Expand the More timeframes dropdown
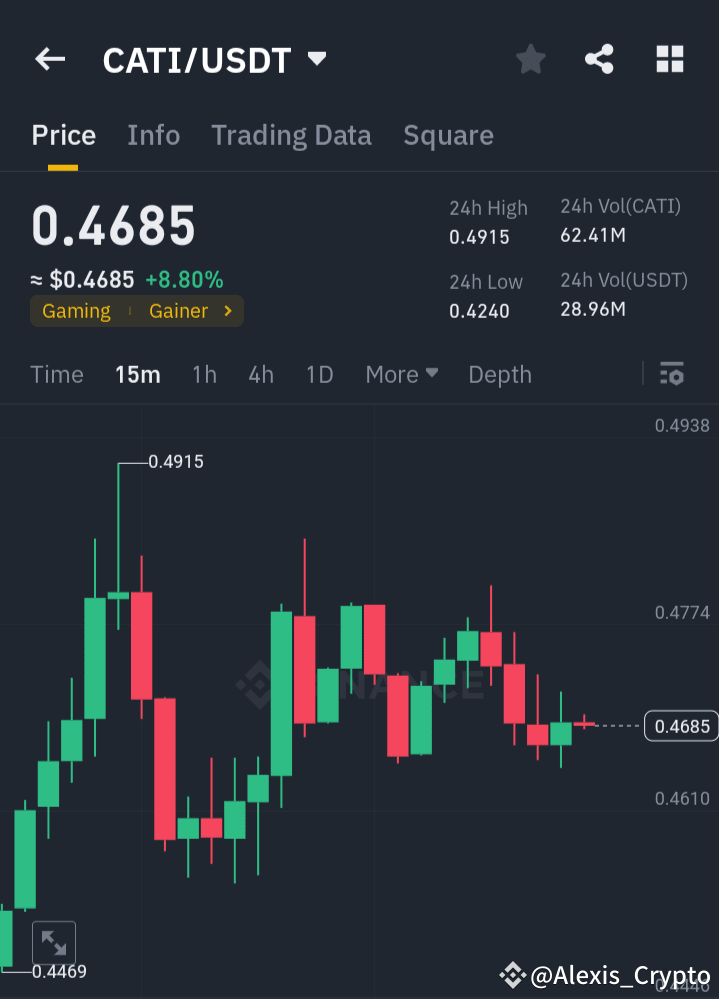This screenshot has height=999, width=719. pyautogui.click(x=401, y=374)
